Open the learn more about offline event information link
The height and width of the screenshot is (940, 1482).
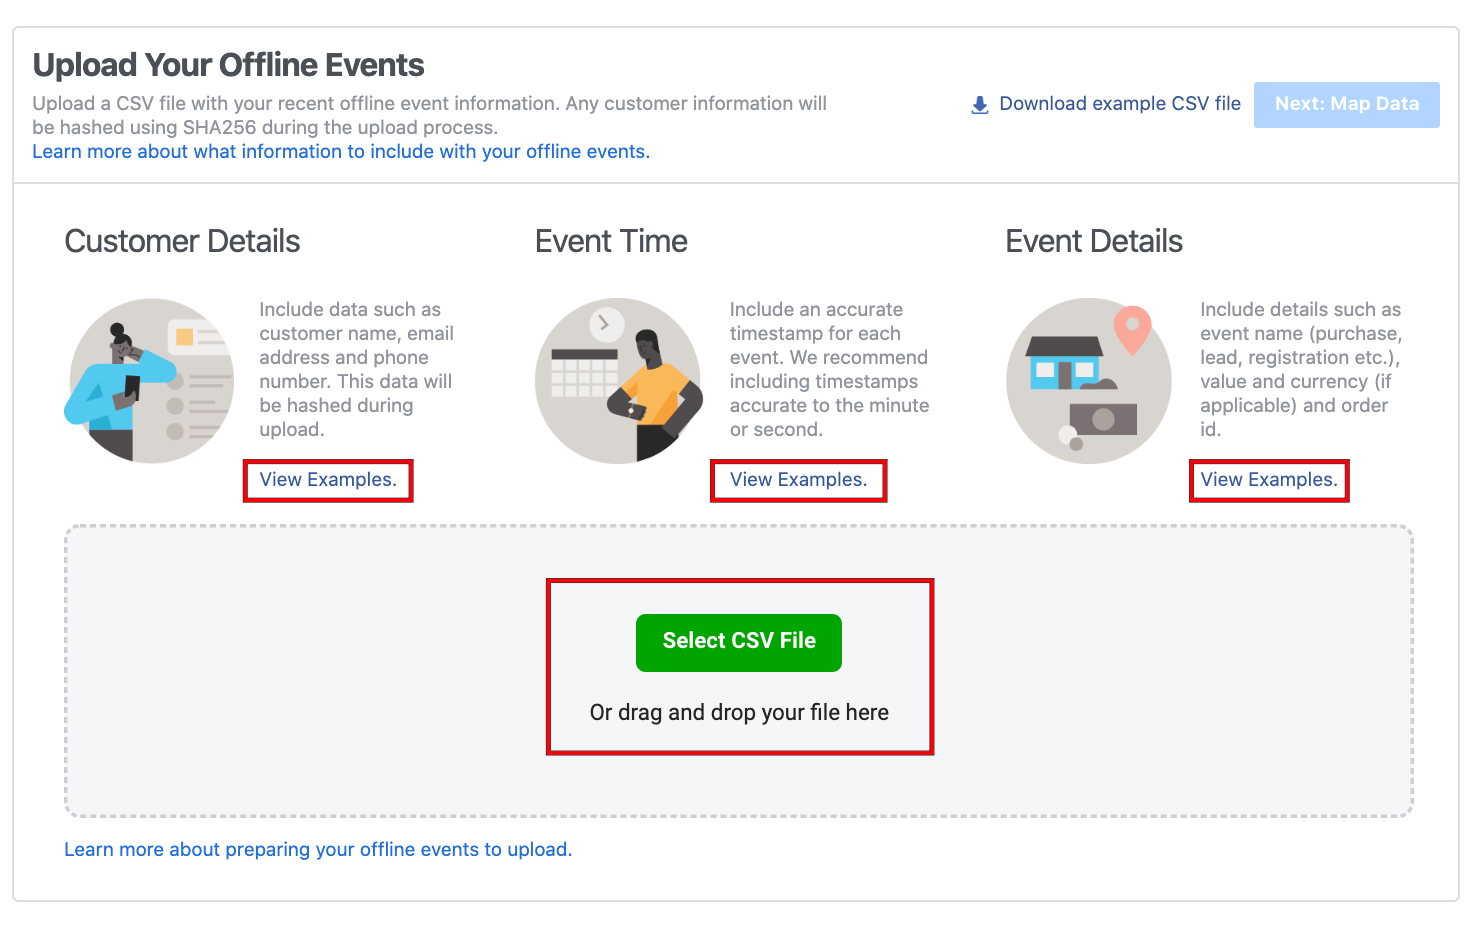340,151
